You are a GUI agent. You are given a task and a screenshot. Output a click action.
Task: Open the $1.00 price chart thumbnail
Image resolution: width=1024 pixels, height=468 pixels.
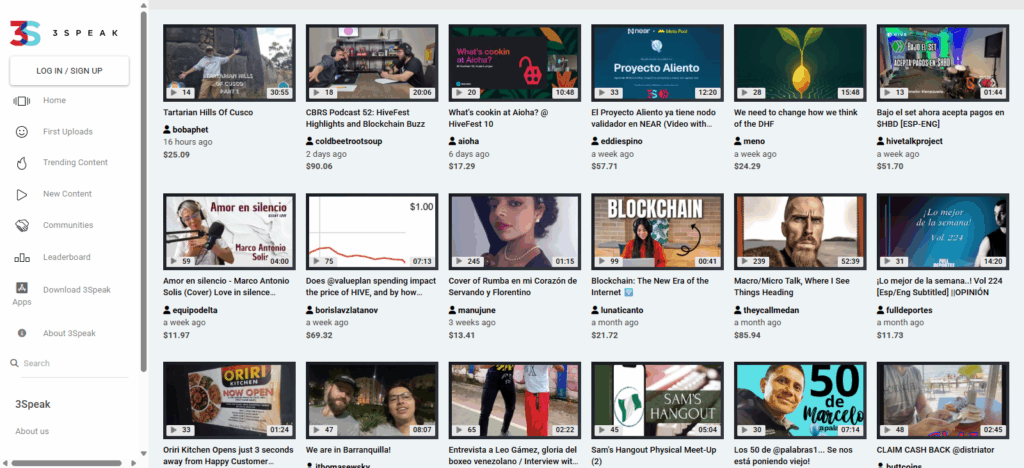pyautogui.click(x=372, y=232)
